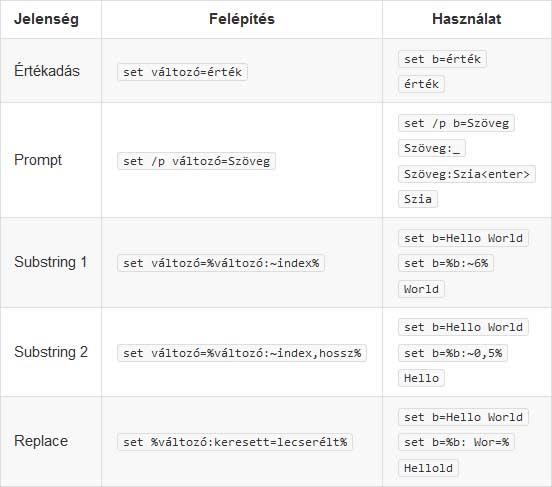
Task: Click the 'set b=%b:~0,5%' snippet
Action: coord(453,353)
